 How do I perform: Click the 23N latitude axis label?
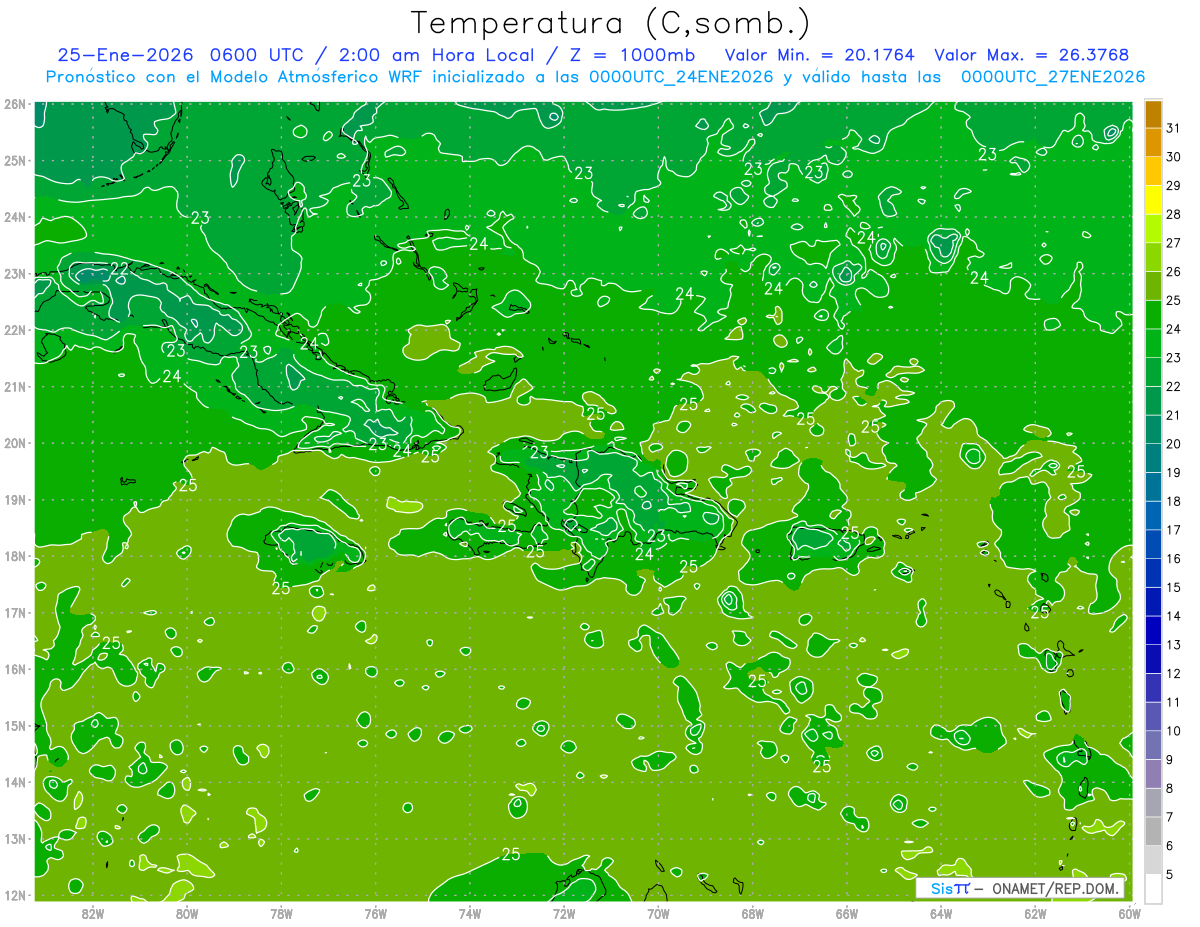(15, 273)
